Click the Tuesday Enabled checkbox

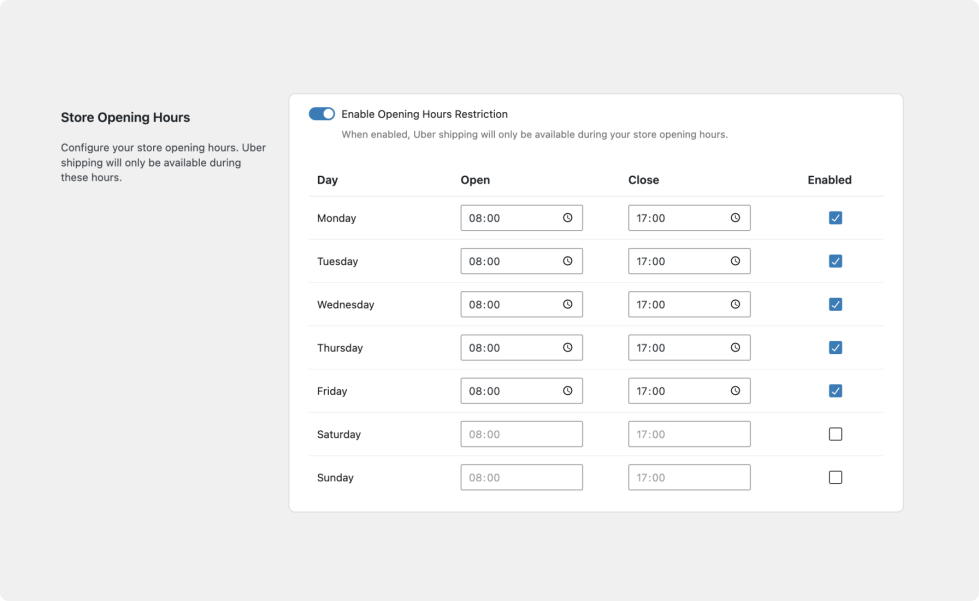click(835, 261)
